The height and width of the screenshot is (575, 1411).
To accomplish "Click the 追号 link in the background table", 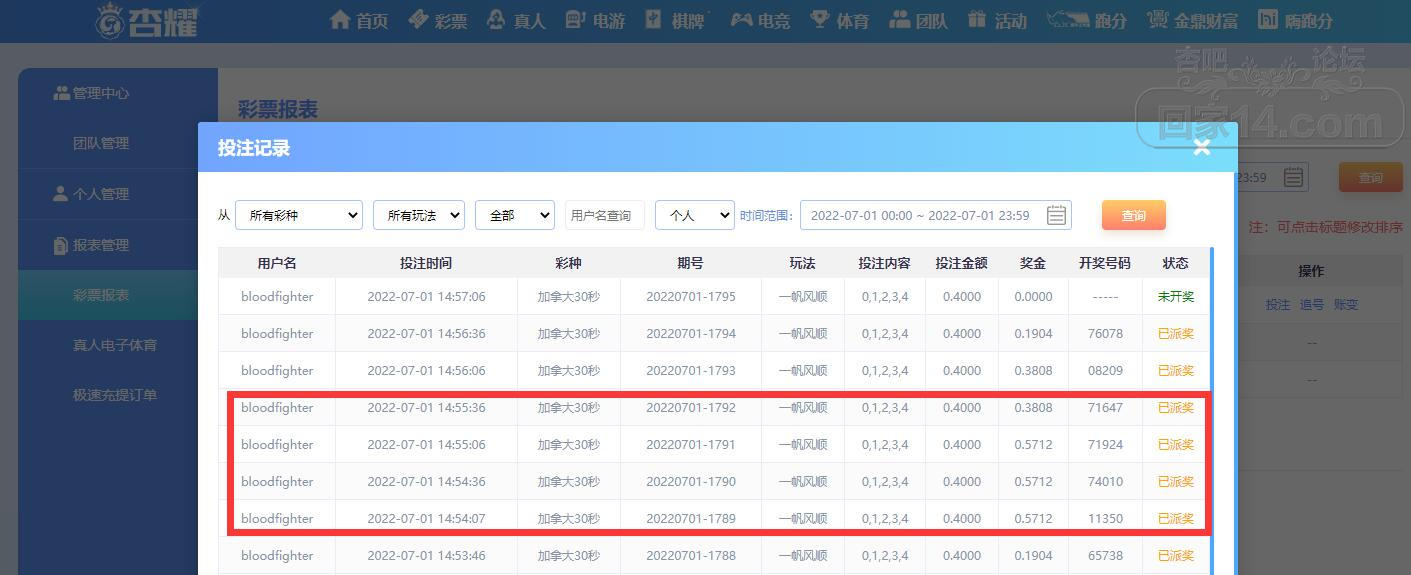I will [x=1312, y=305].
